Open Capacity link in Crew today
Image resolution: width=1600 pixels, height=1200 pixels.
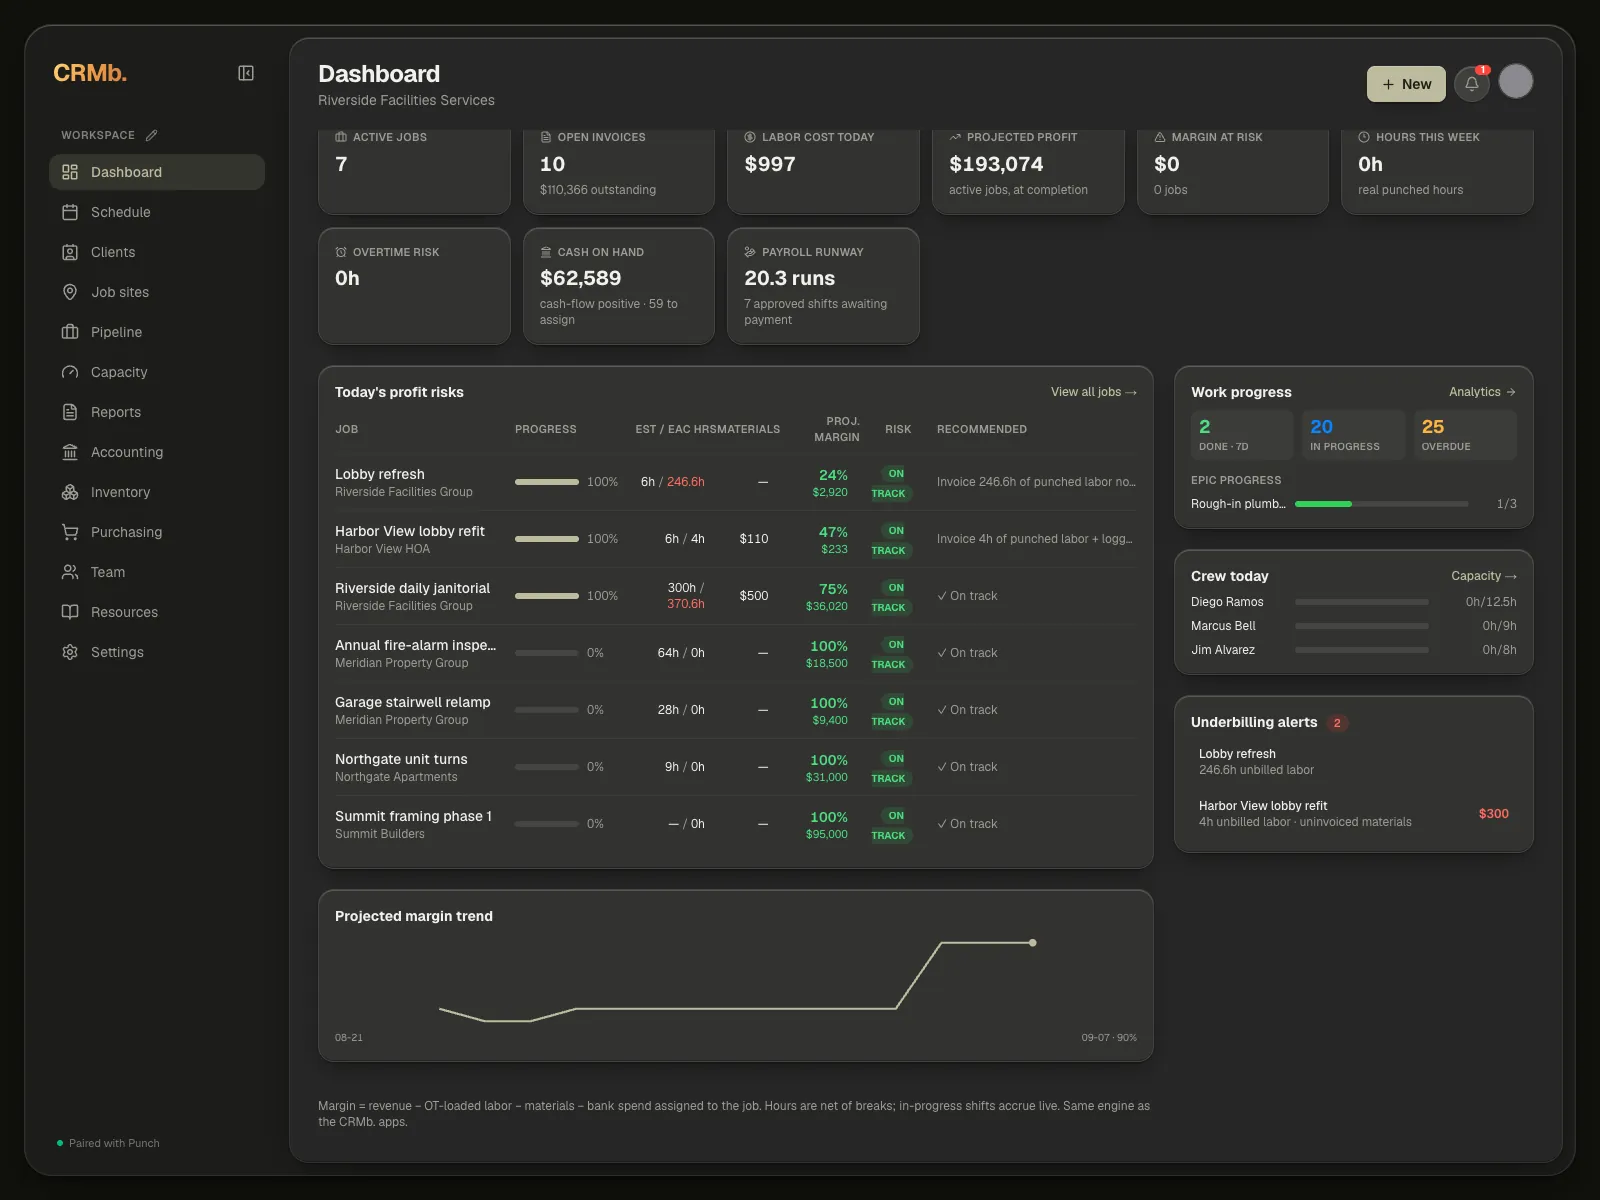[x=1484, y=576]
